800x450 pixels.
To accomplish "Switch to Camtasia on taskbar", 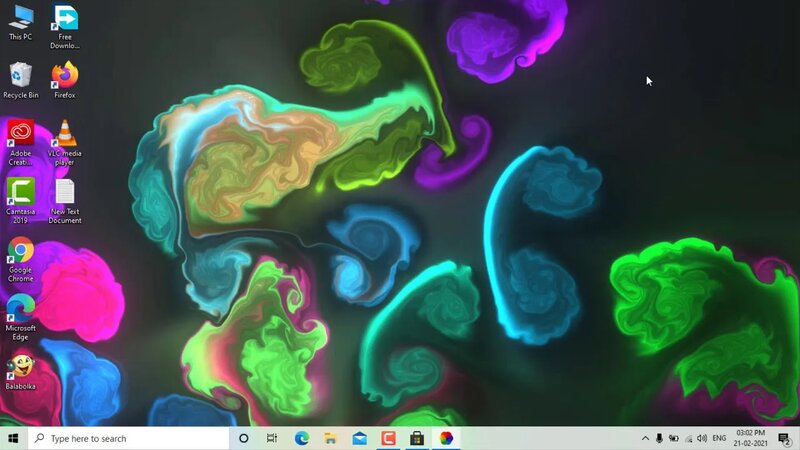I will tap(388, 438).
